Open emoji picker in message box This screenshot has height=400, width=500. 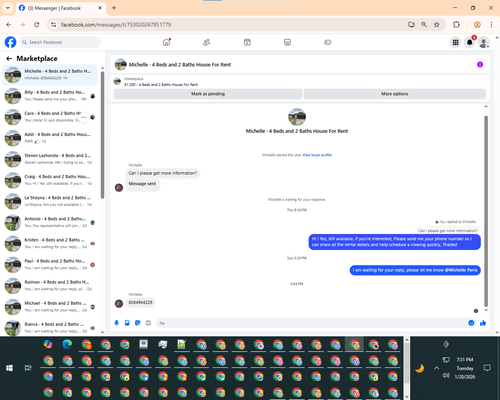(471, 323)
